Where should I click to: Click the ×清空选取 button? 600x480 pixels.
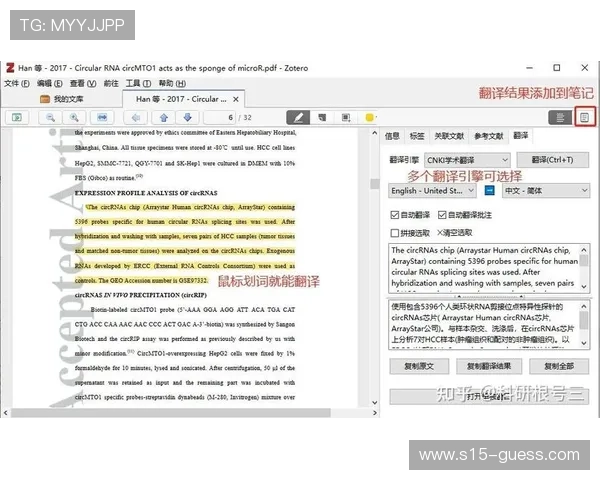[x=455, y=233]
